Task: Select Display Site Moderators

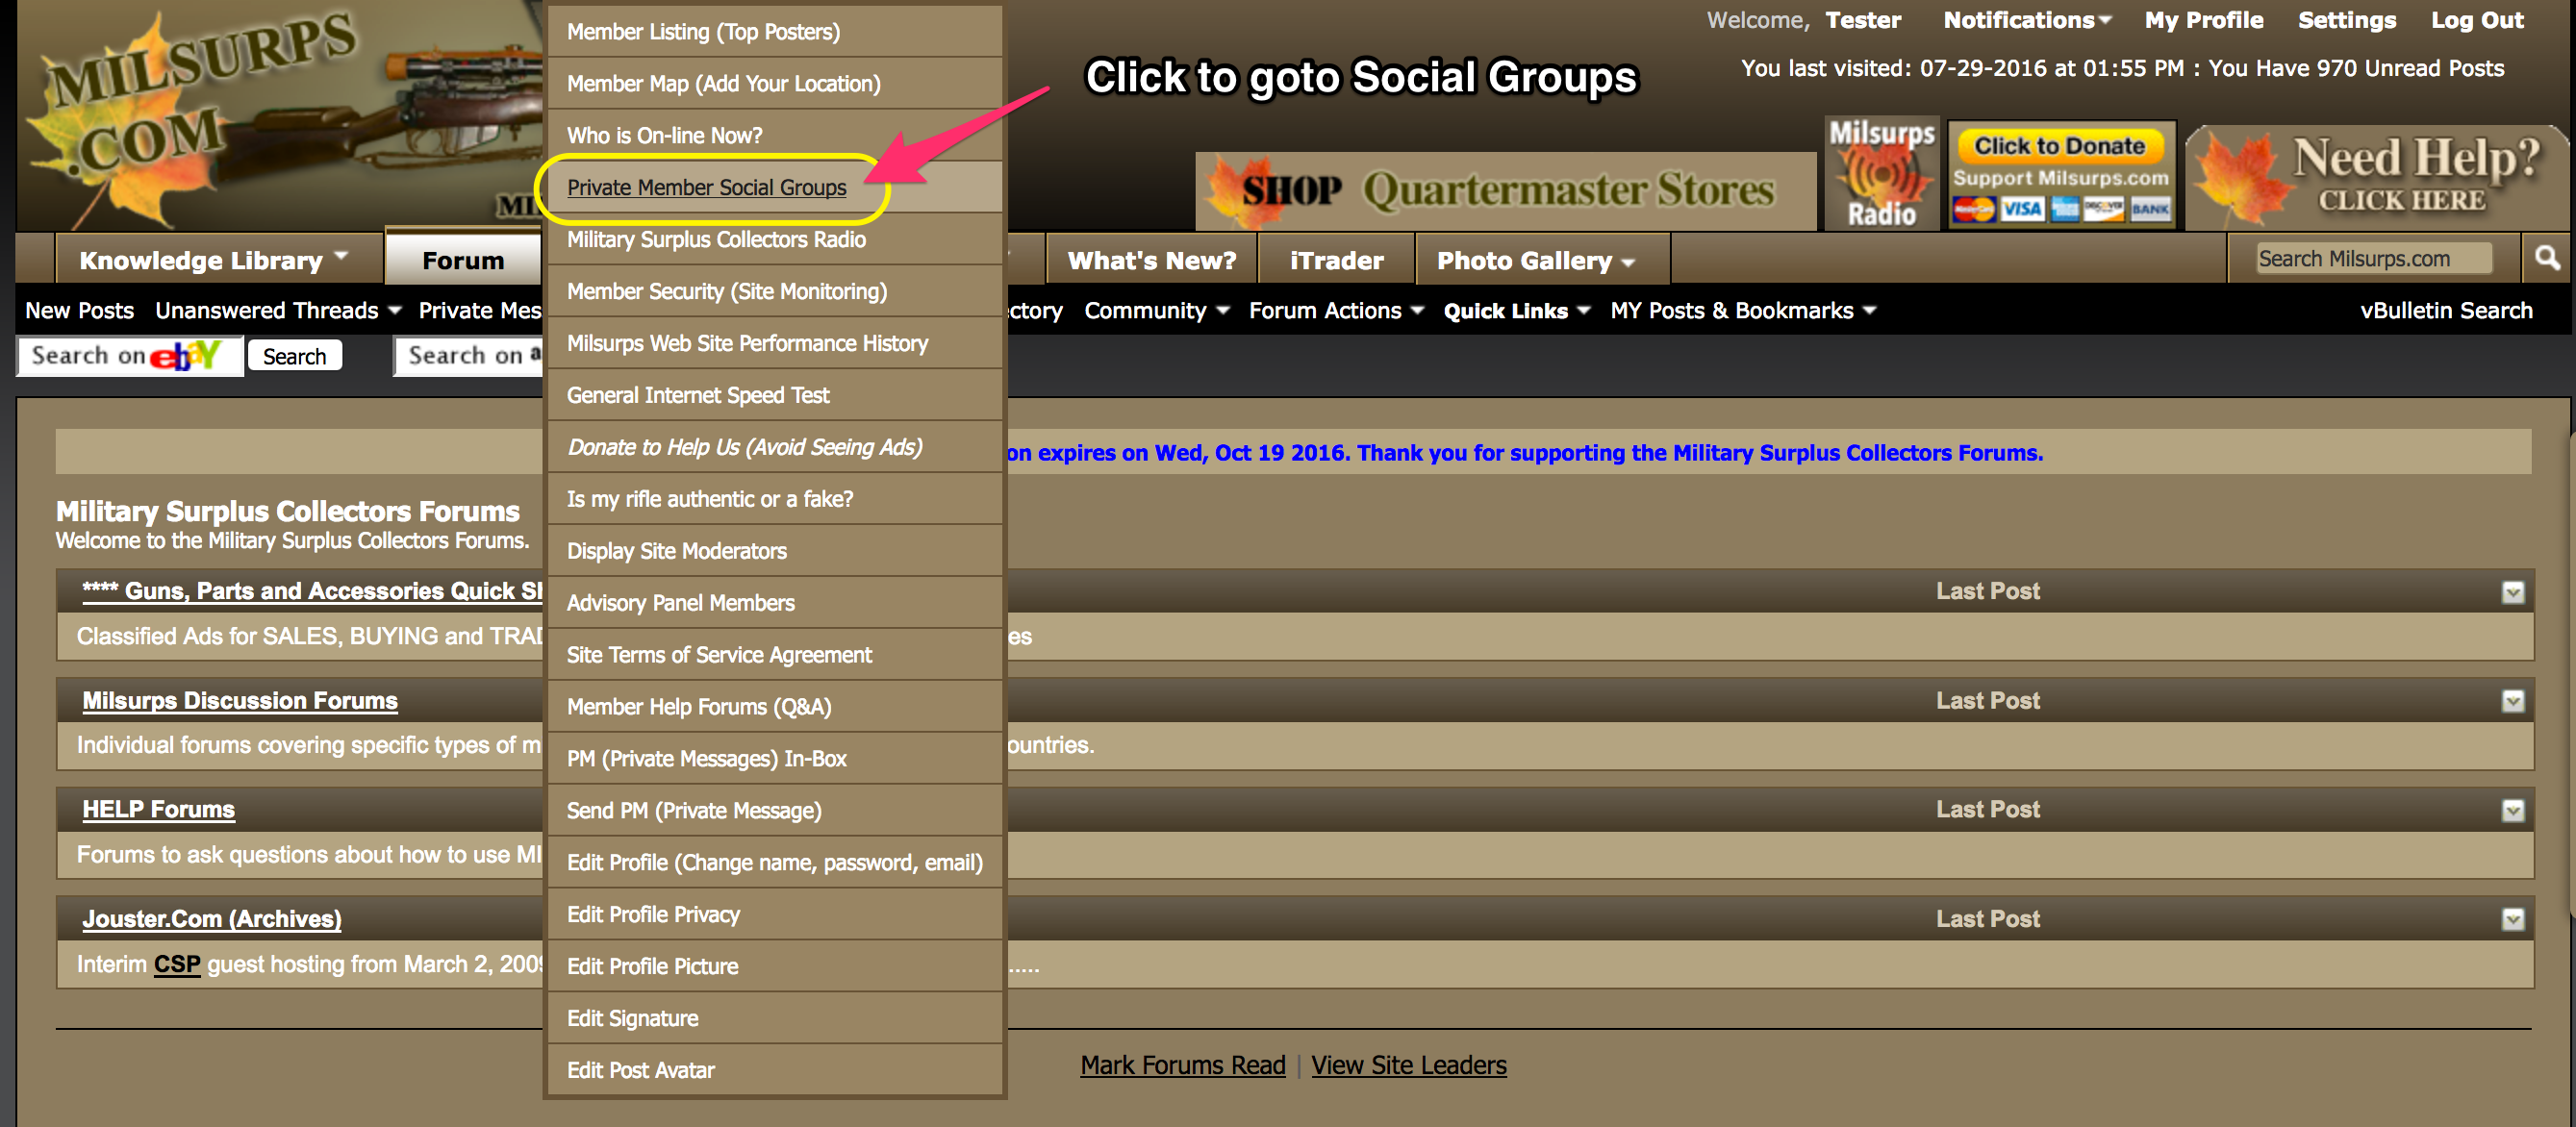Action: [x=774, y=551]
